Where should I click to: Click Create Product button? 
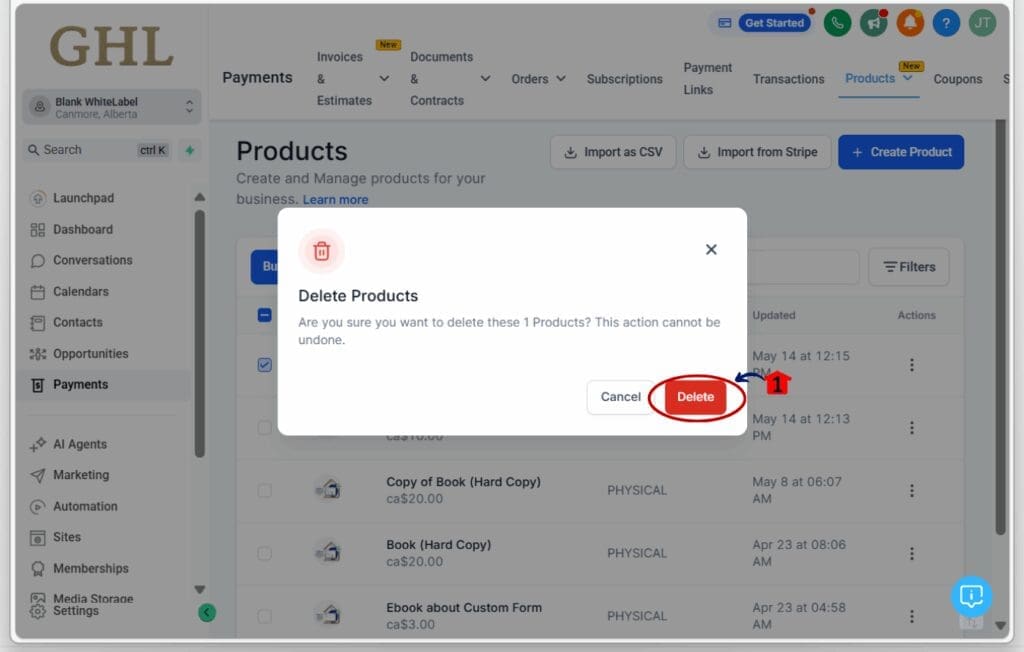point(901,152)
